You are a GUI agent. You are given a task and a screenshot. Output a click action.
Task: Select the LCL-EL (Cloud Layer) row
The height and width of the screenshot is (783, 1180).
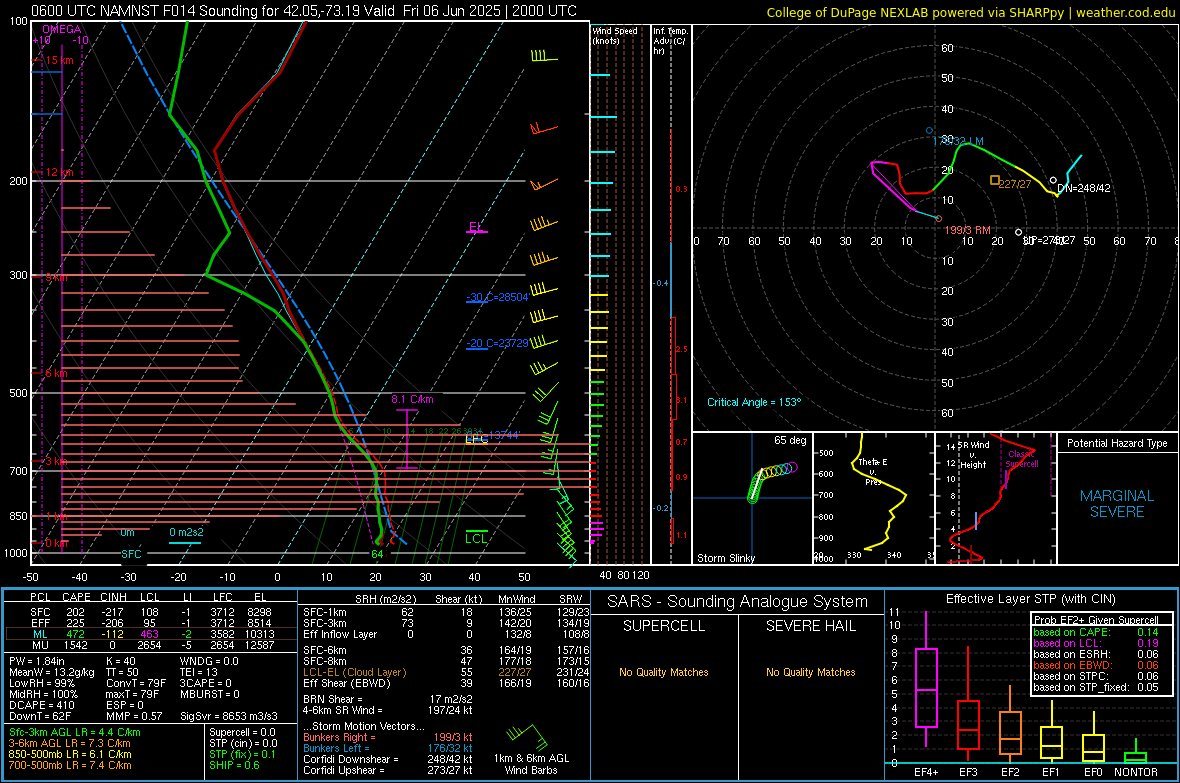pyautogui.click(x=447, y=672)
